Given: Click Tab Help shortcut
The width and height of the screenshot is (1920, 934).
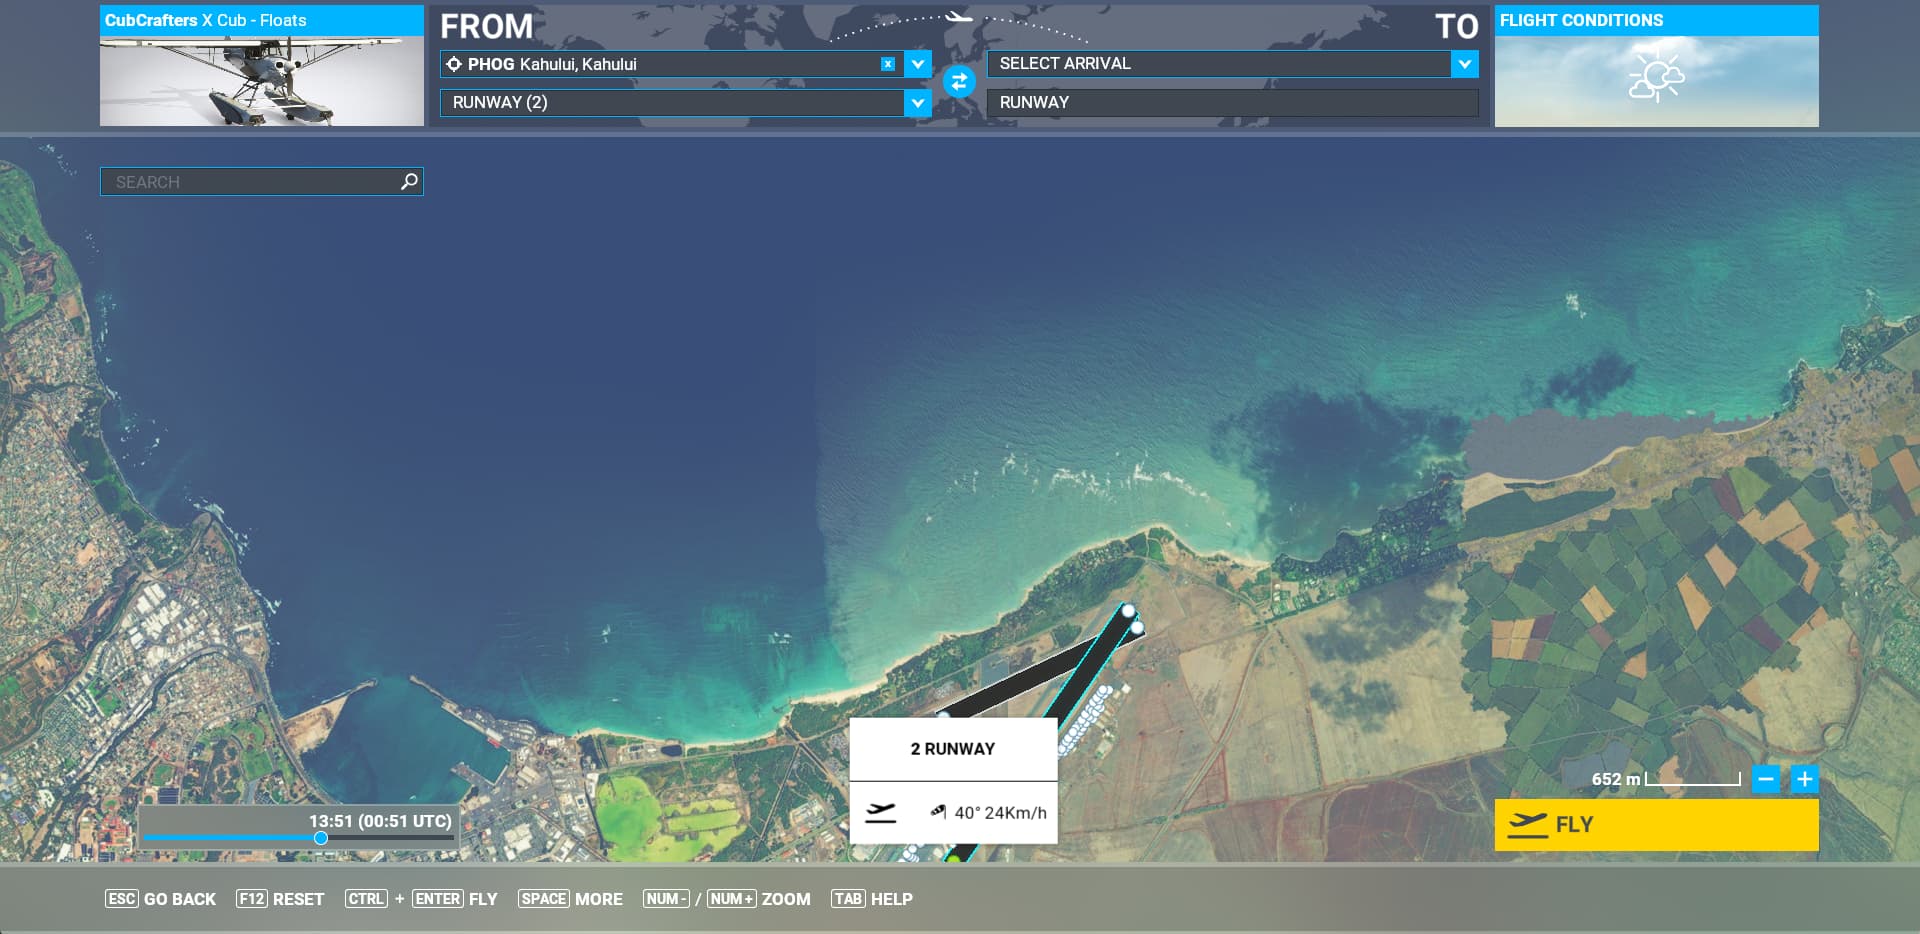Looking at the screenshot, I should [872, 899].
